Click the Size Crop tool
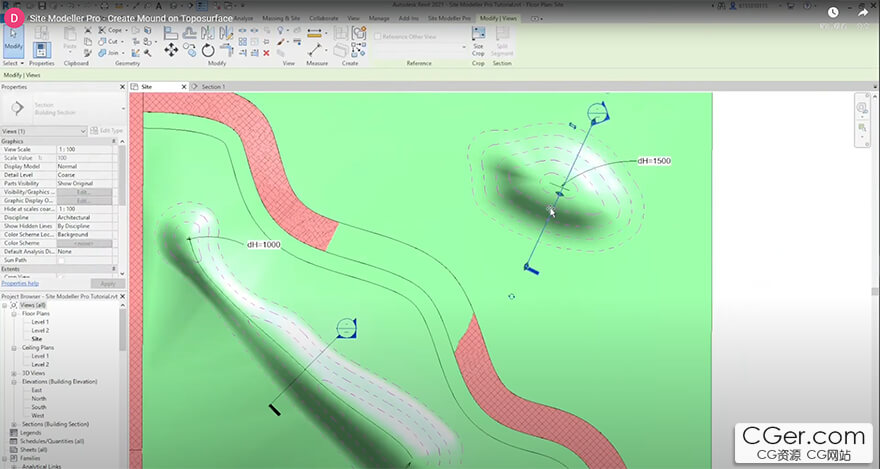Image resolution: width=880 pixels, height=469 pixels. 478,41
